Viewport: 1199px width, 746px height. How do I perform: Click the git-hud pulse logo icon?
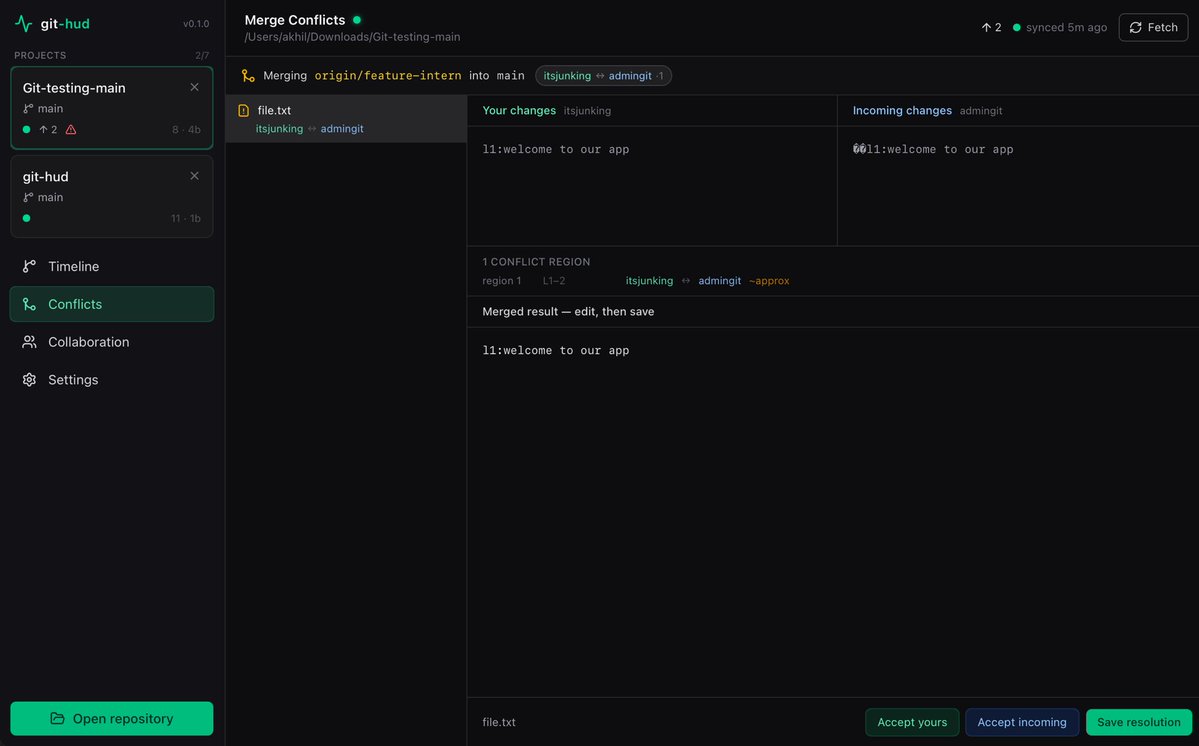click(x=24, y=24)
